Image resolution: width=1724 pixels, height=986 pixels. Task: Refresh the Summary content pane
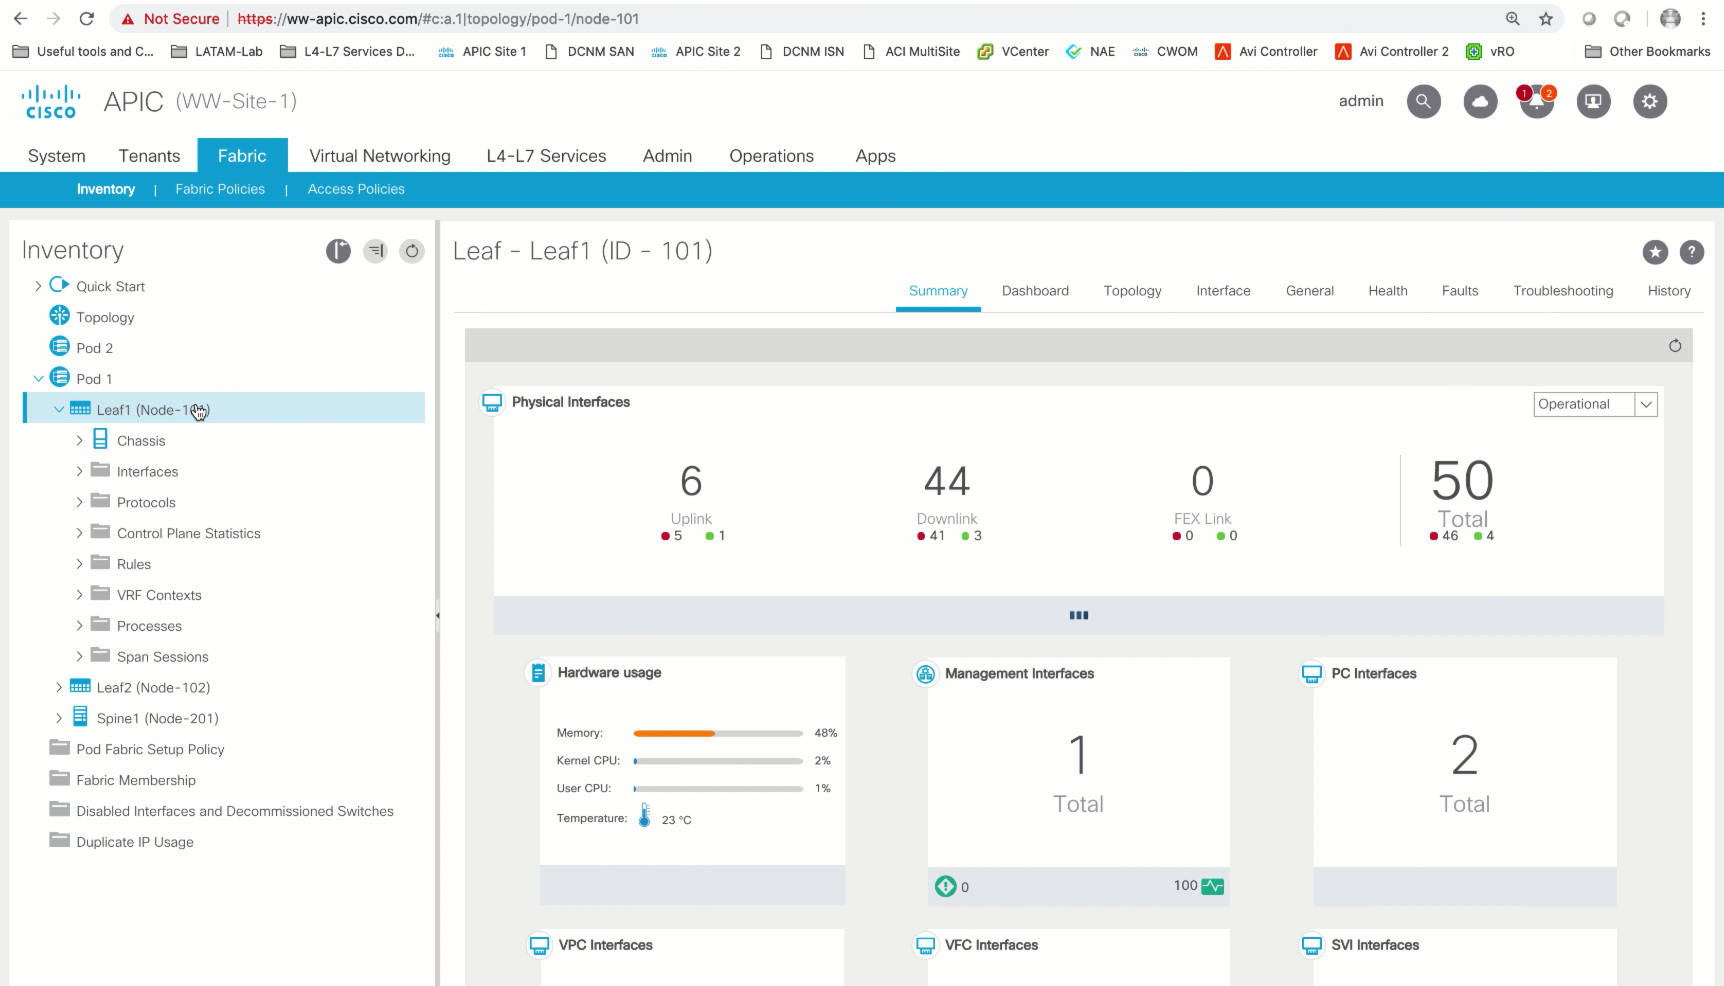pos(1675,345)
